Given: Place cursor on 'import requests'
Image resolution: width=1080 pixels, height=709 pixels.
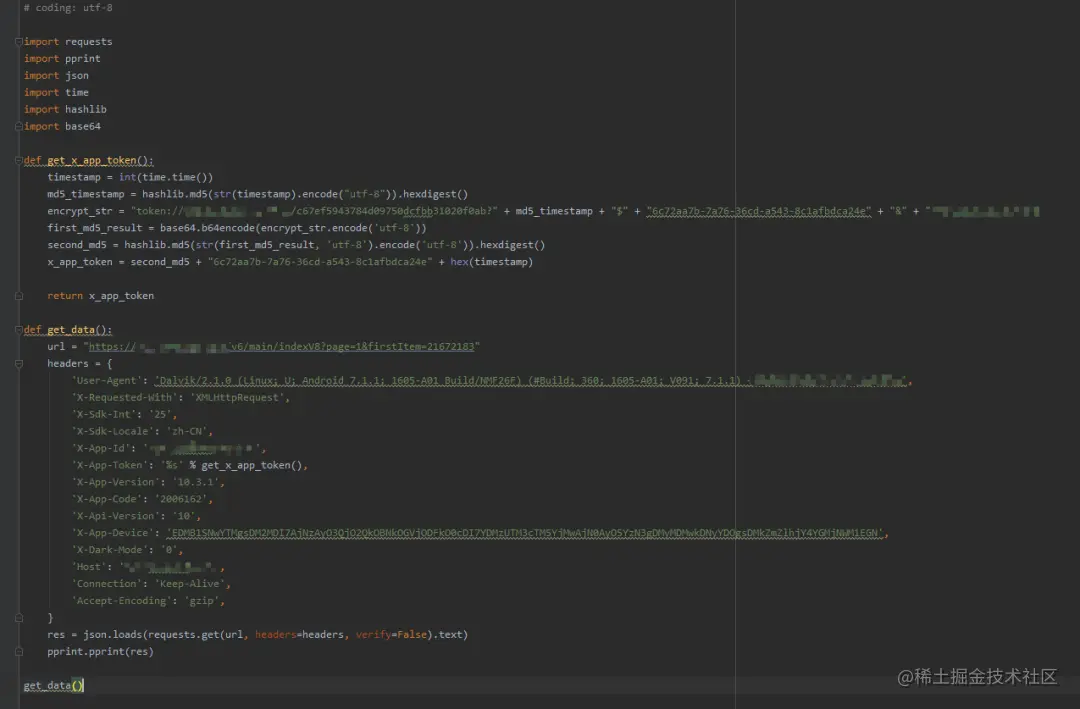Looking at the screenshot, I should coord(68,42).
